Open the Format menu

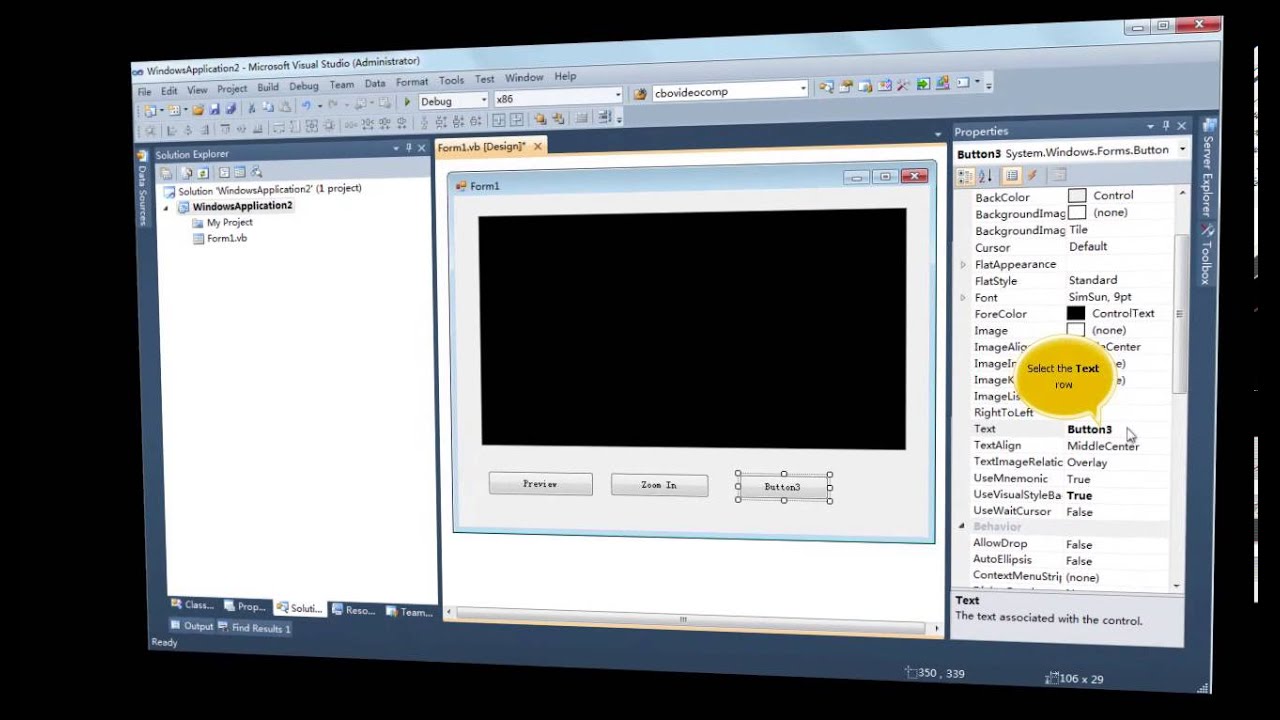411,82
